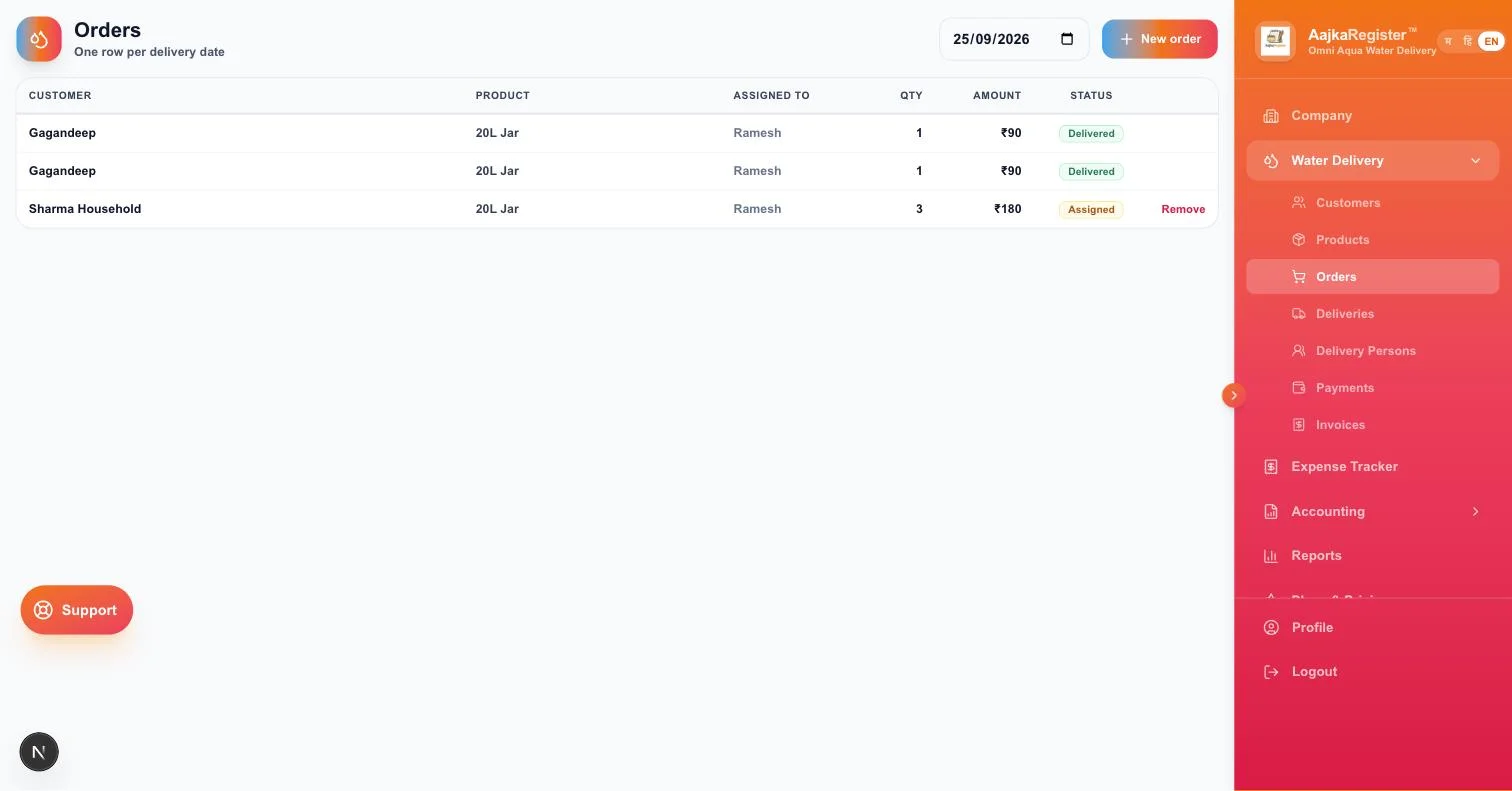Click the CUSTOMER column header

click(x=60, y=96)
